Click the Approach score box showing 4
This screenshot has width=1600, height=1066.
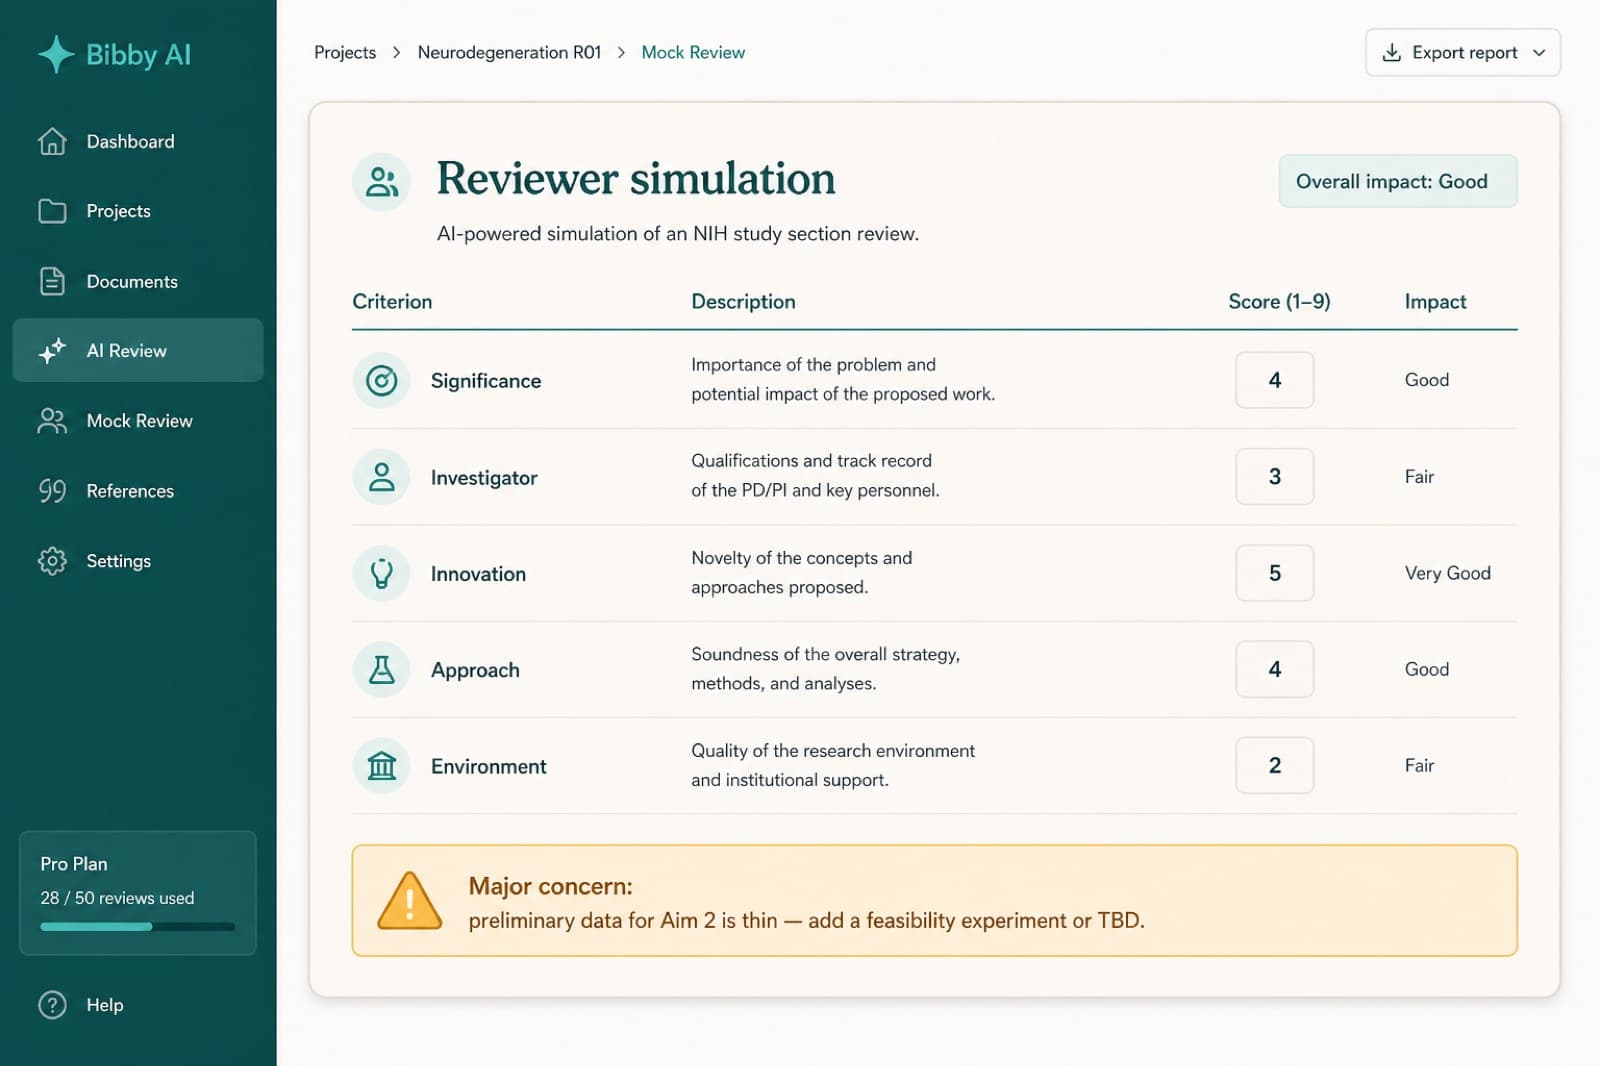point(1274,669)
